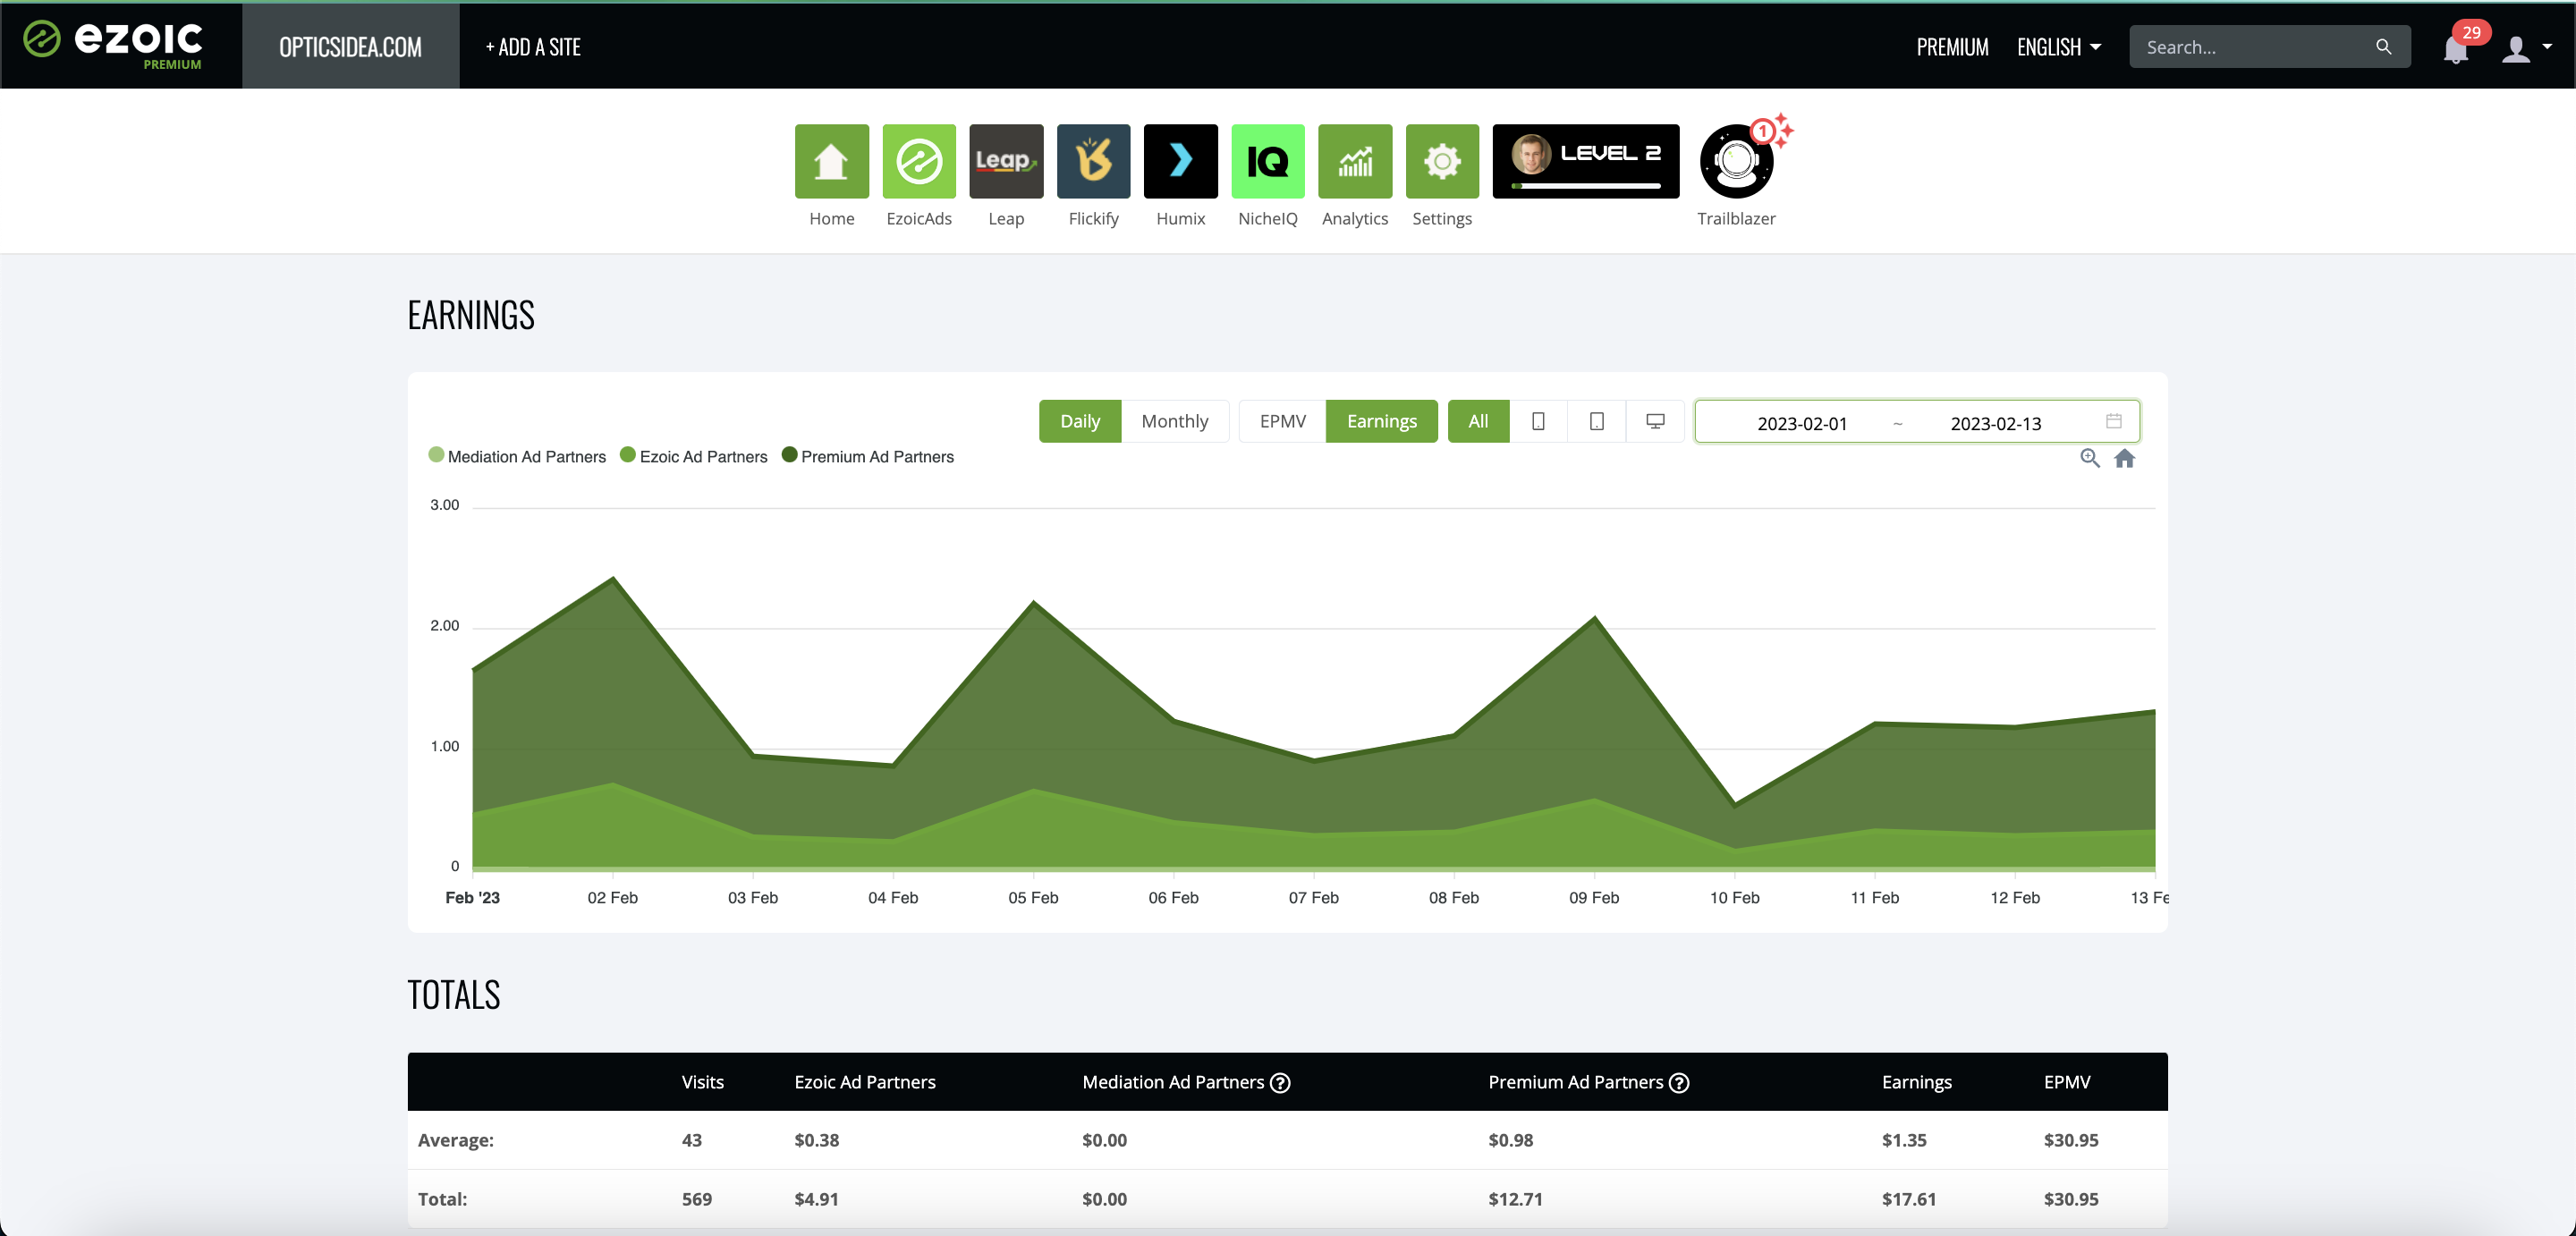
Task: Toggle Mediation Ad Partners legend series
Action: click(x=517, y=456)
